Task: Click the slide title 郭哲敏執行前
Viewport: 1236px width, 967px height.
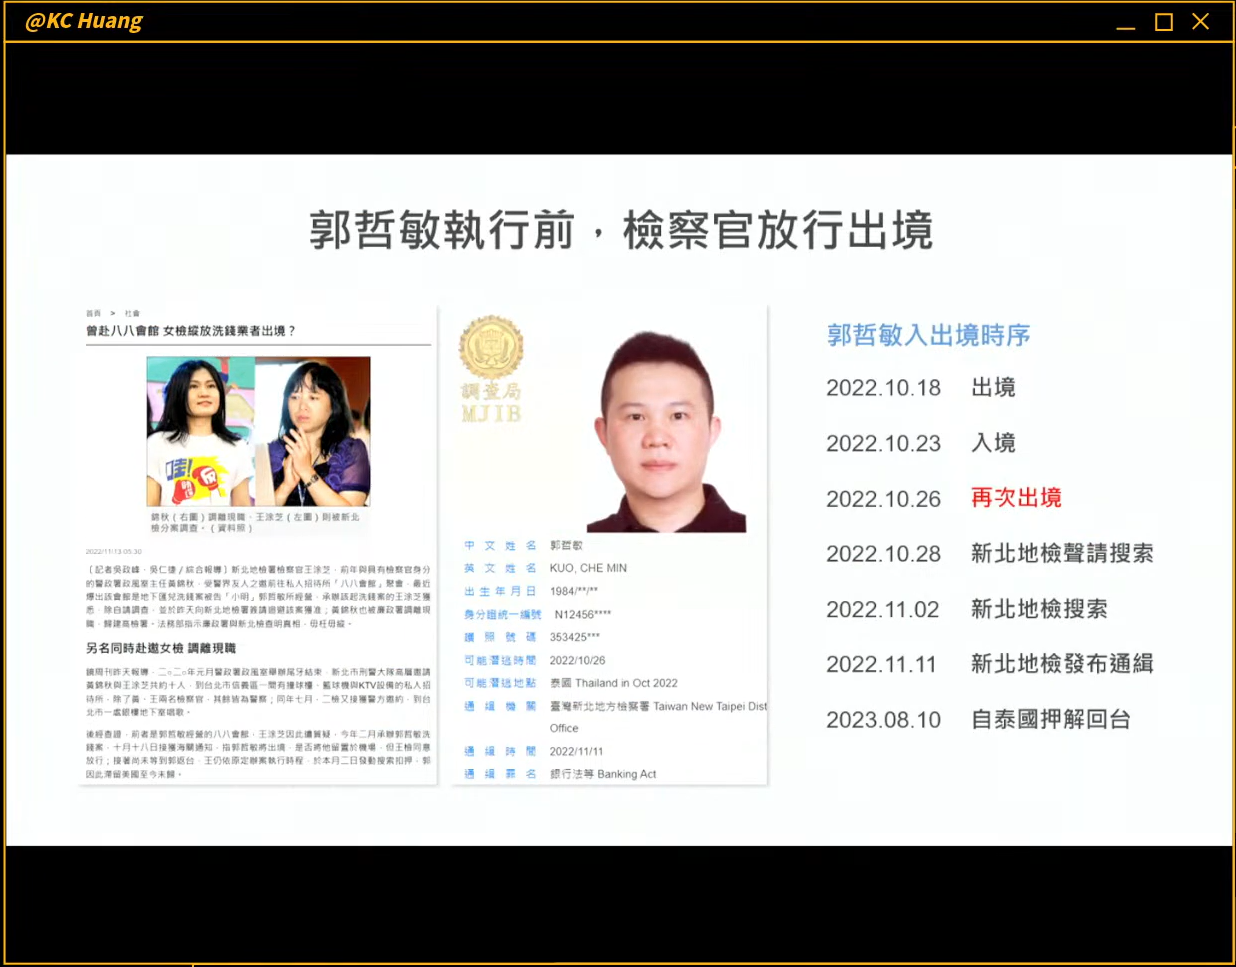Action: tap(620, 230)
